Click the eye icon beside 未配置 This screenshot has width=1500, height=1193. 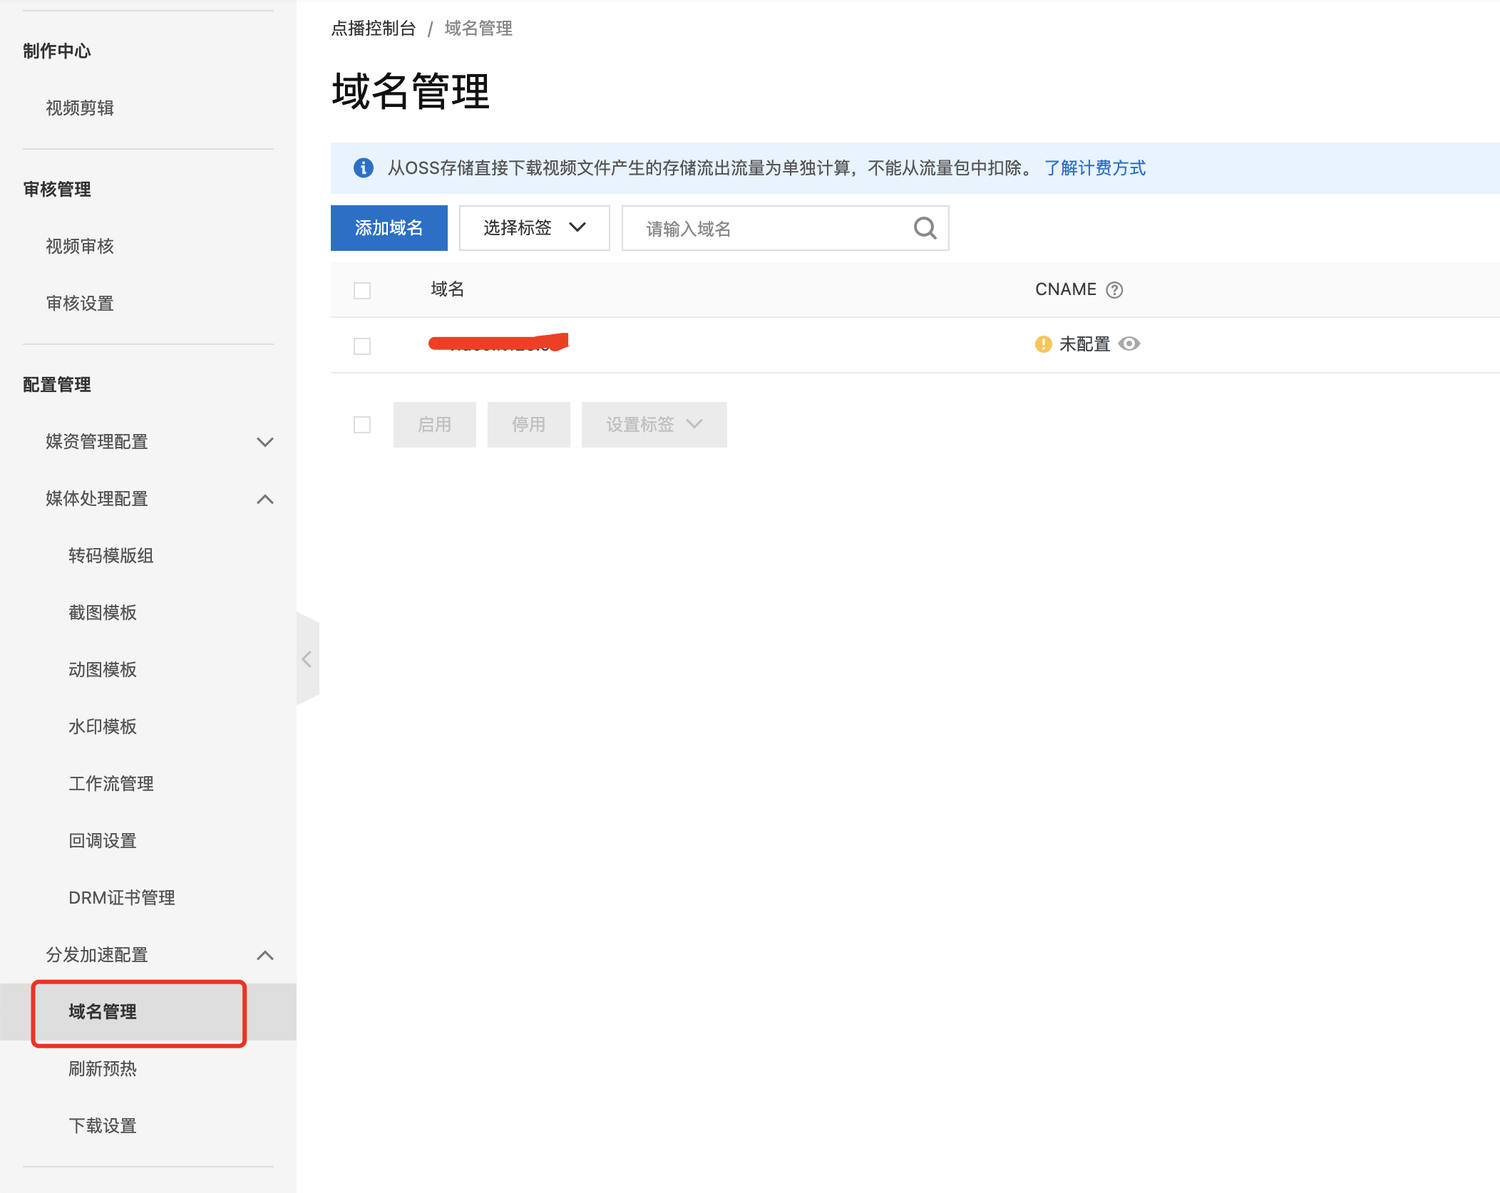pyautogui.click(x=1129, y=344)
